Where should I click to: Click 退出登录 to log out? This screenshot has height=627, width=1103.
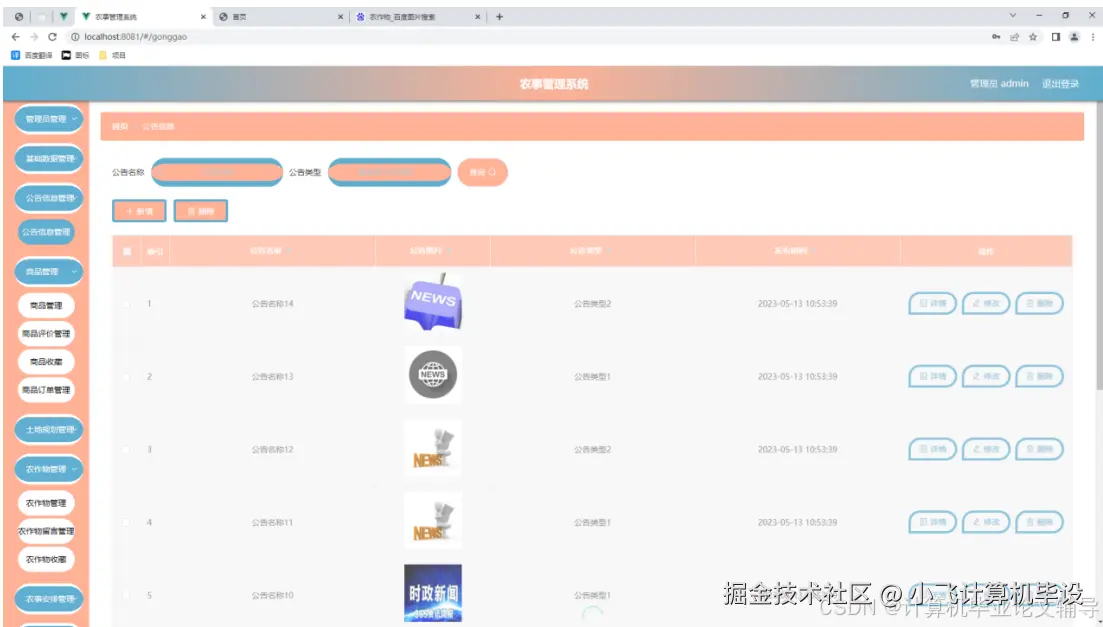[1060, 83]
